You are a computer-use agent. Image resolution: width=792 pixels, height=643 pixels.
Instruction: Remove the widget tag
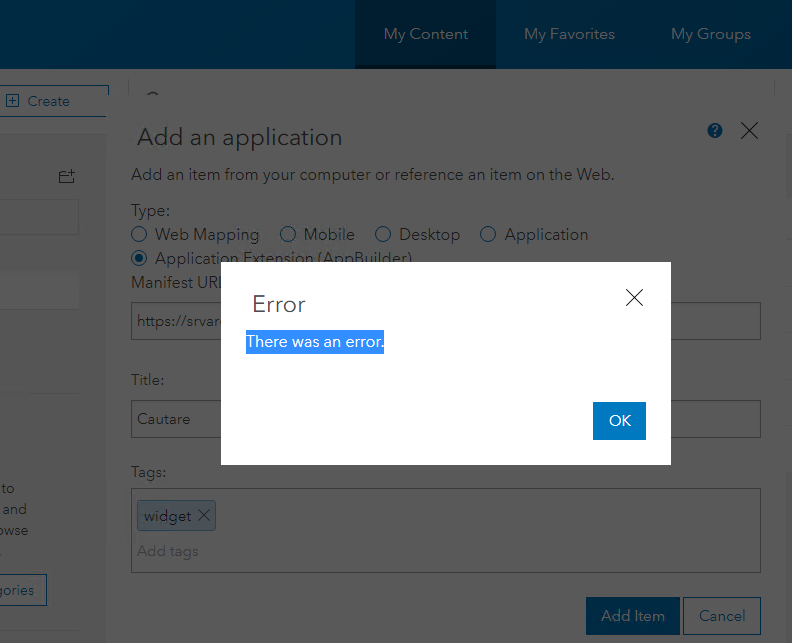204,516
